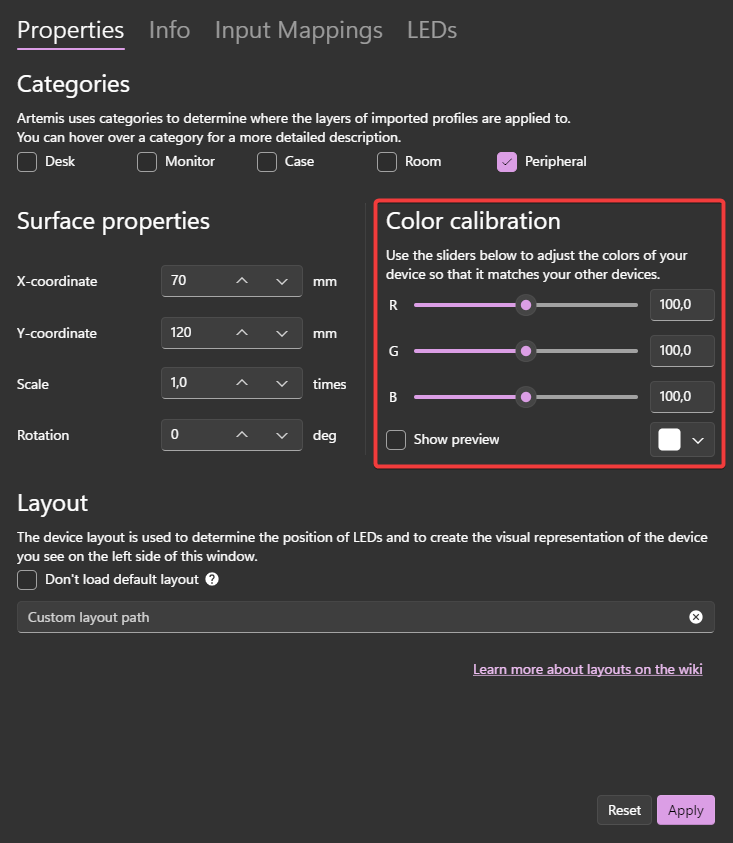This screenshot has height=843, width=733.
Task: Click Y-coordinate increment up arrow
Action: [242, 333]
